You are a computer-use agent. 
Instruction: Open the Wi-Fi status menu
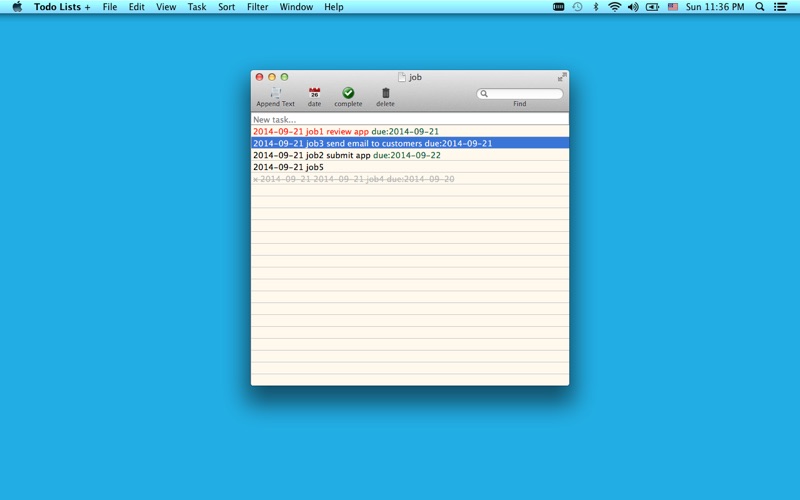[614, 7]
